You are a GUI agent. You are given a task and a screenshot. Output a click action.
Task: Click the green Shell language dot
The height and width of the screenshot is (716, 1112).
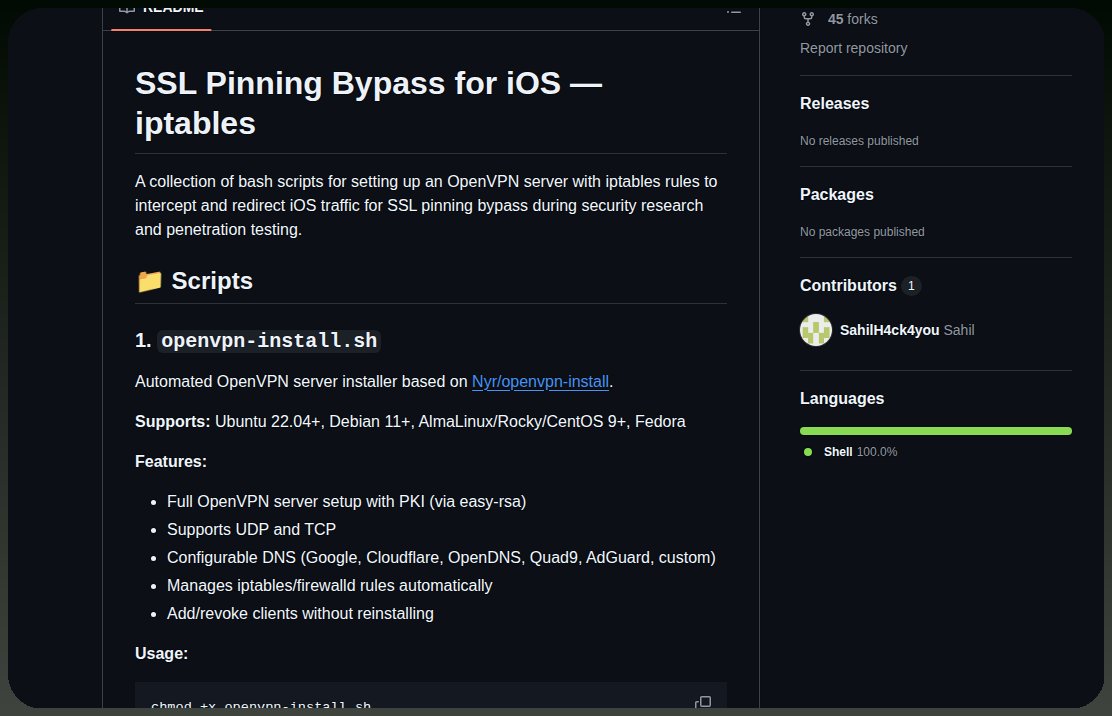point(808,452)
